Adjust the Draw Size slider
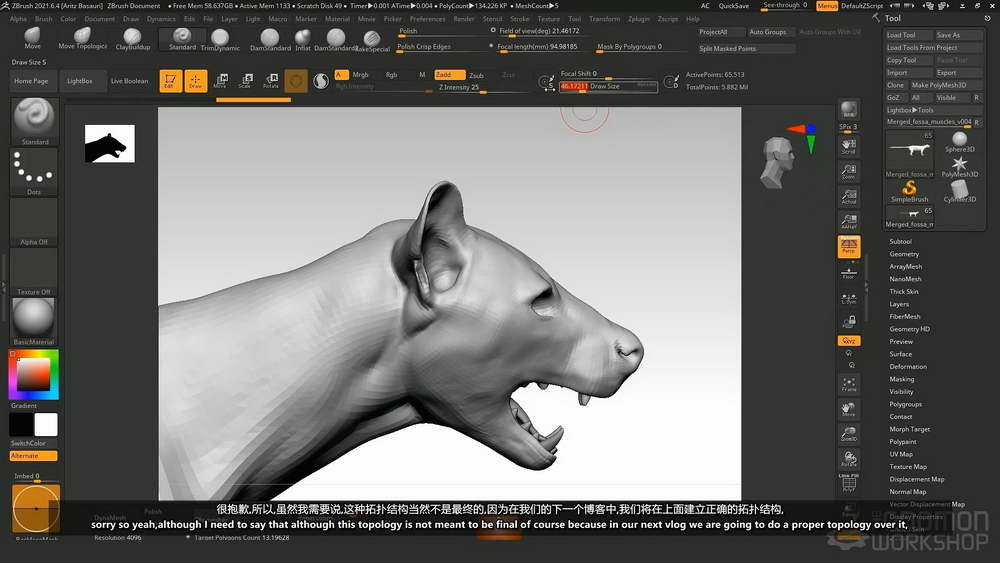1000x563 pixels. click(608, 86)
